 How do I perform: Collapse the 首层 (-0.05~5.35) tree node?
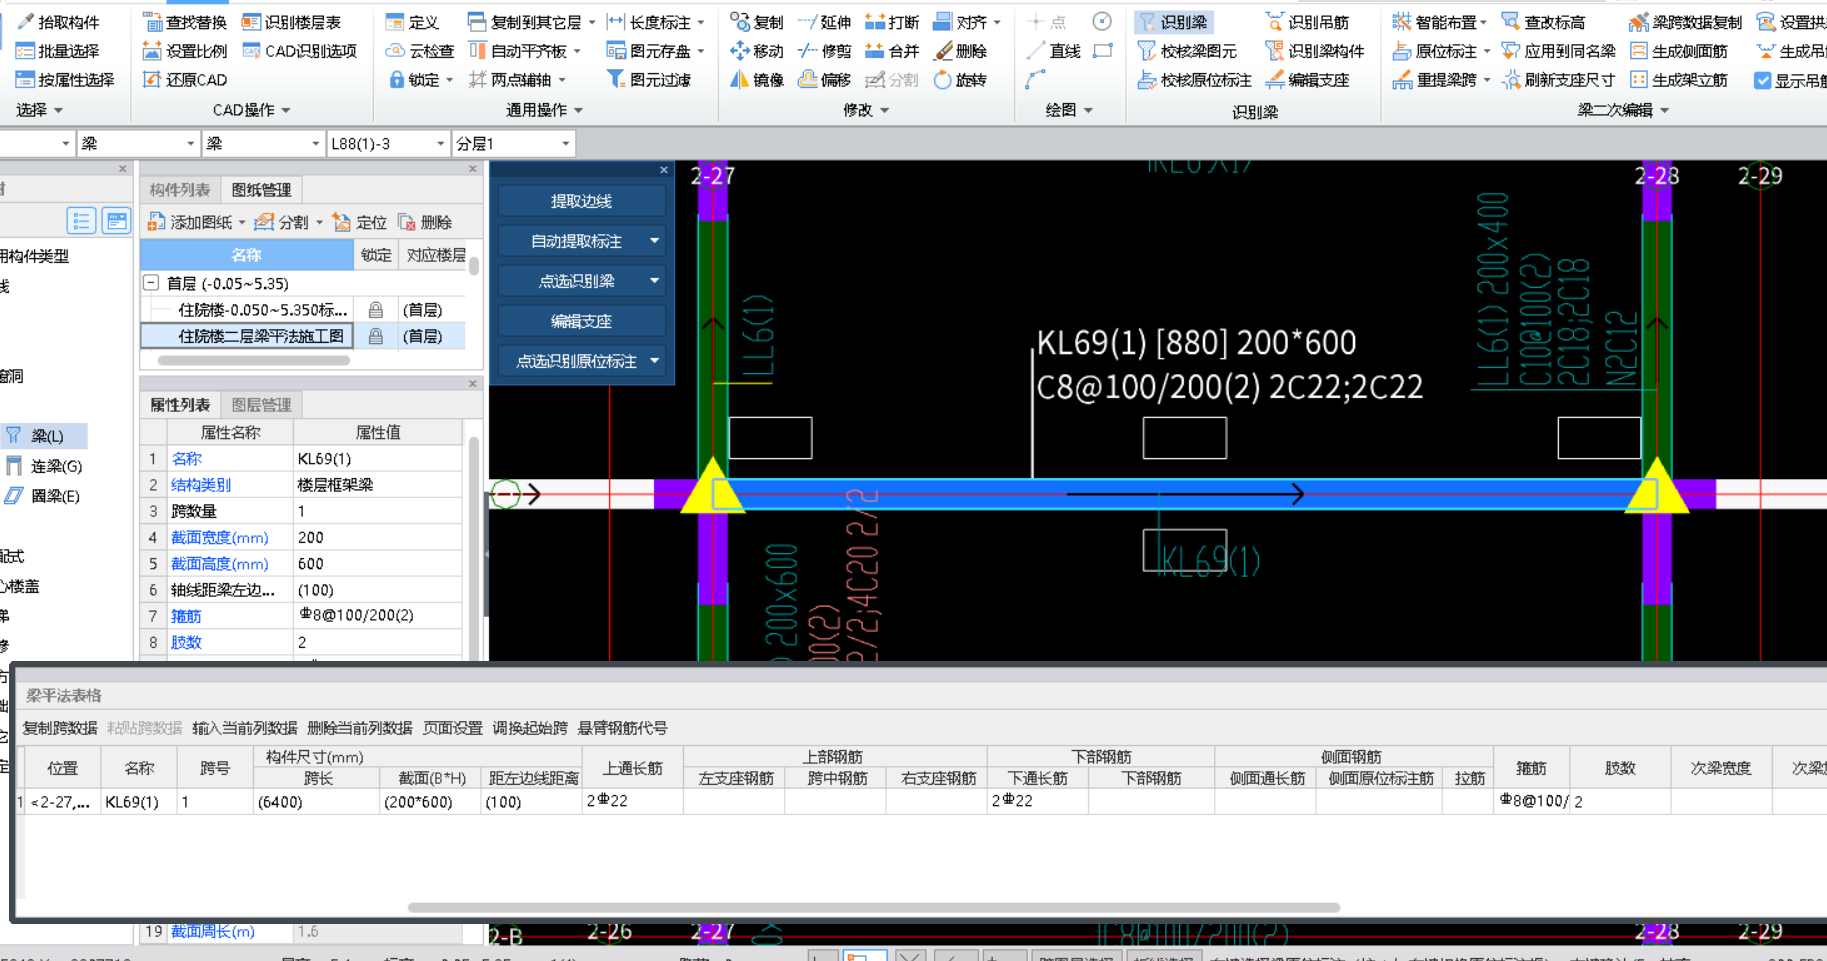point(151,283)
